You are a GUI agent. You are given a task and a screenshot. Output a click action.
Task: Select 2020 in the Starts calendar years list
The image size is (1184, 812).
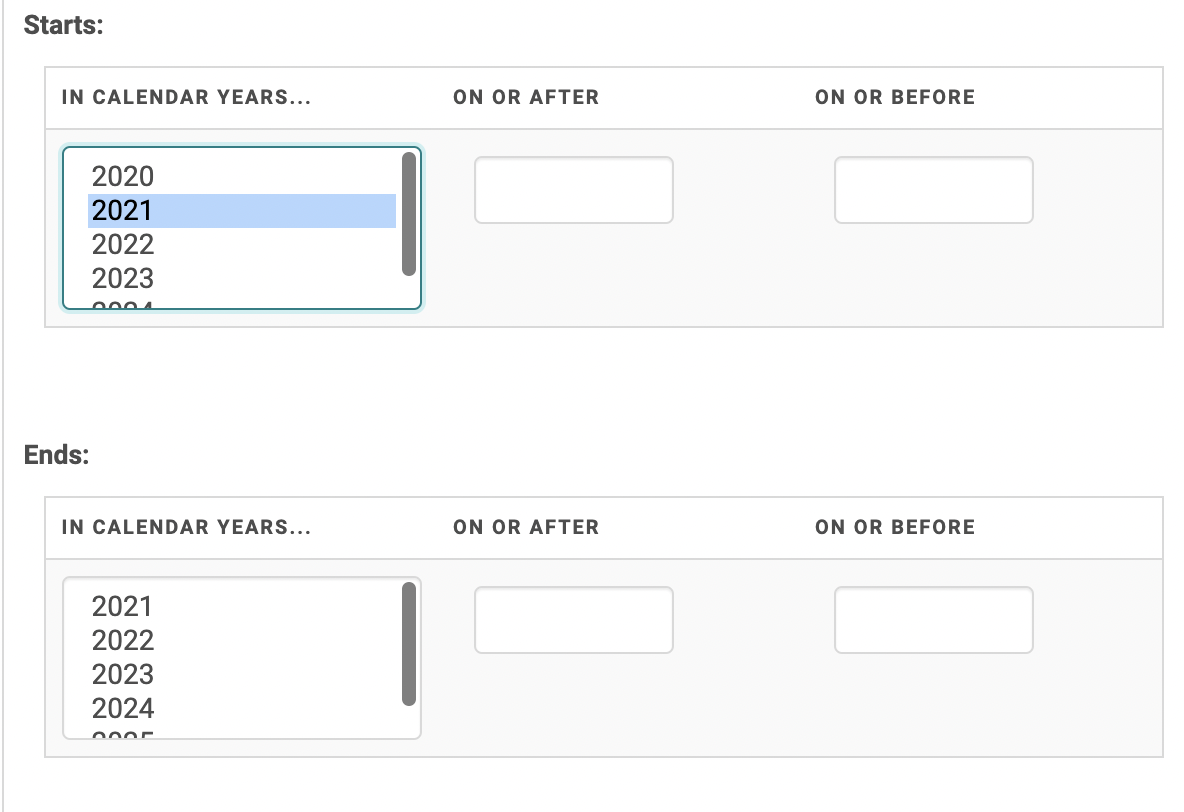tap(123, 177)
